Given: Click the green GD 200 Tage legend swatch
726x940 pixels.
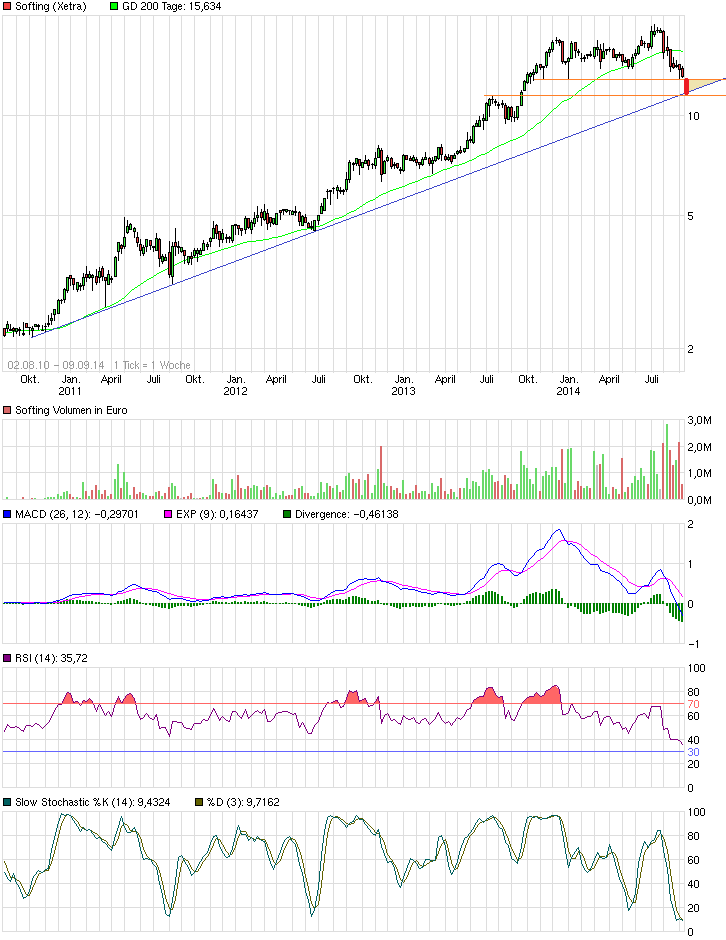Looking at the screenshot, I should coord(114,7).
